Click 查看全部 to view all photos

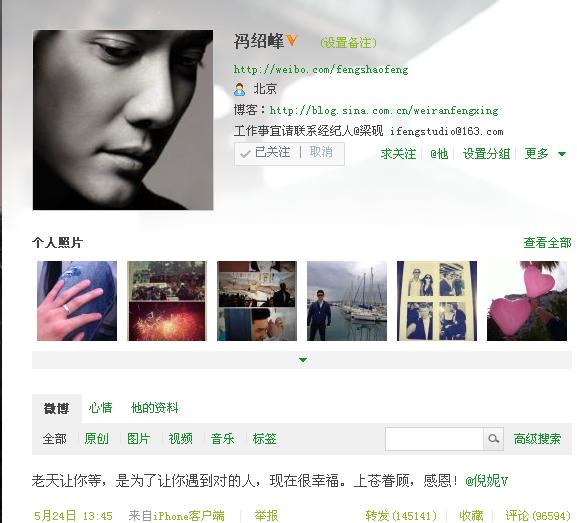(548, 243)
